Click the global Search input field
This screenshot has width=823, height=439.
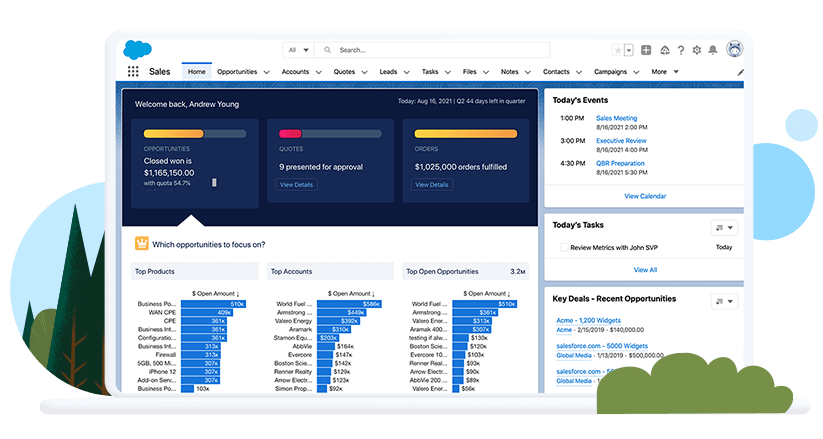click(x=440, y=49)
